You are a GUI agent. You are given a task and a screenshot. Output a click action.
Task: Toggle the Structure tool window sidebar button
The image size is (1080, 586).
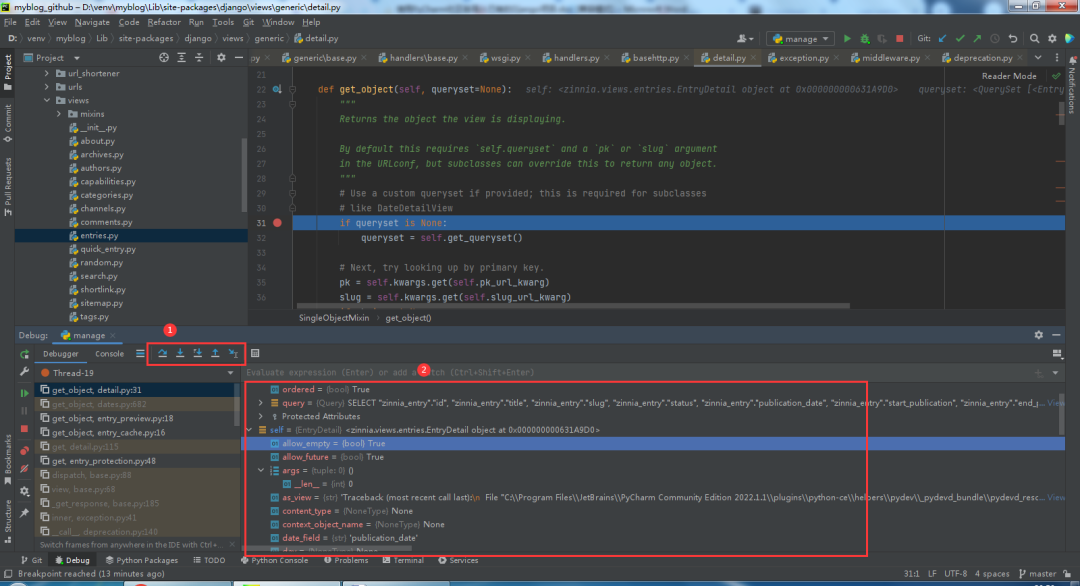[8, 522]
